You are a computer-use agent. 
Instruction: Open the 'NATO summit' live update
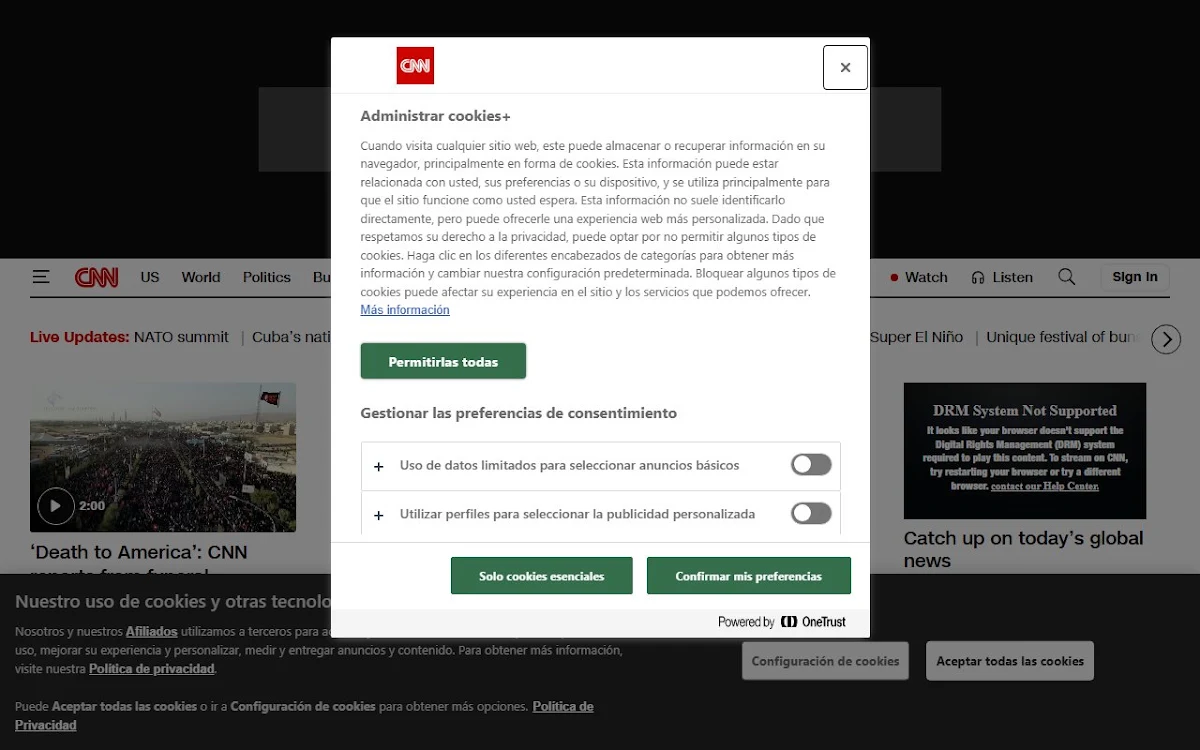click(x=181, y=337)
